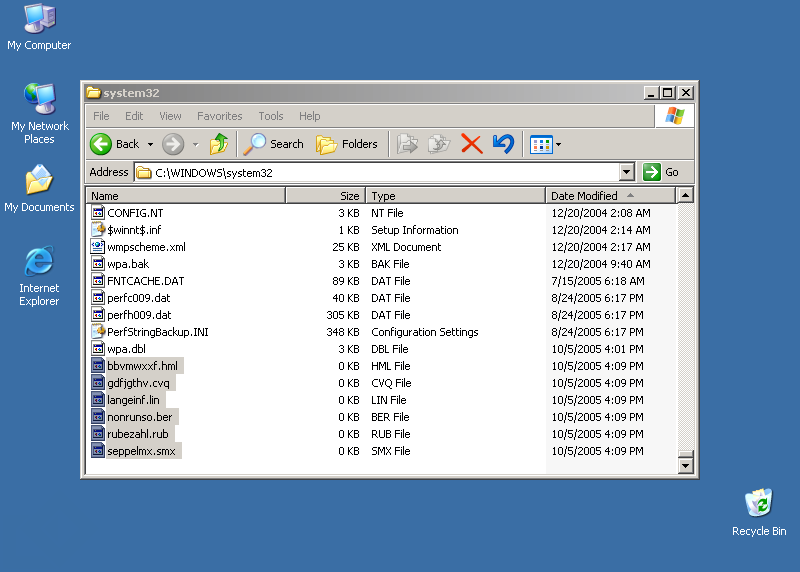Click the red Delete X icon
This screenshot has width=800, height=572.
[x=471, y=144]
